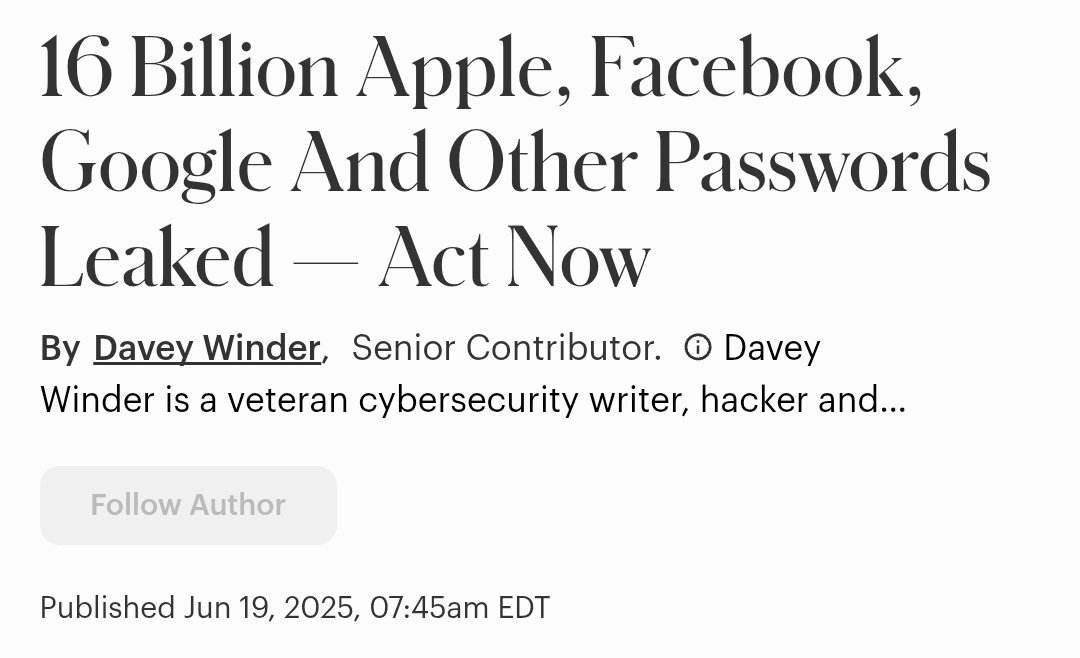Select the 07:45am EDT timestamp
This screenshot has width=1080, height=658.
pos(460,607)
